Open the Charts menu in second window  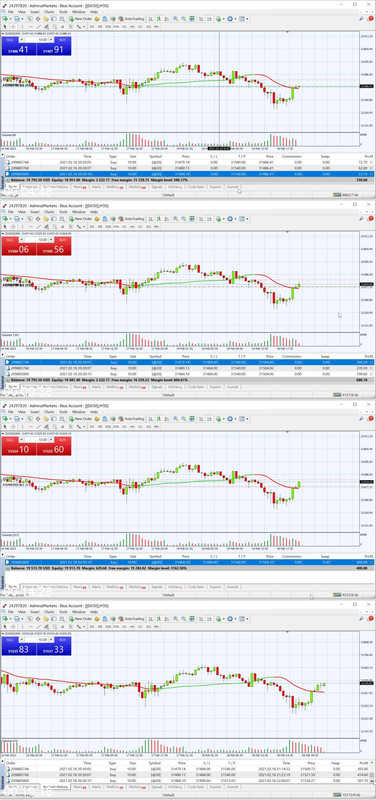click(x=49, y=211)
